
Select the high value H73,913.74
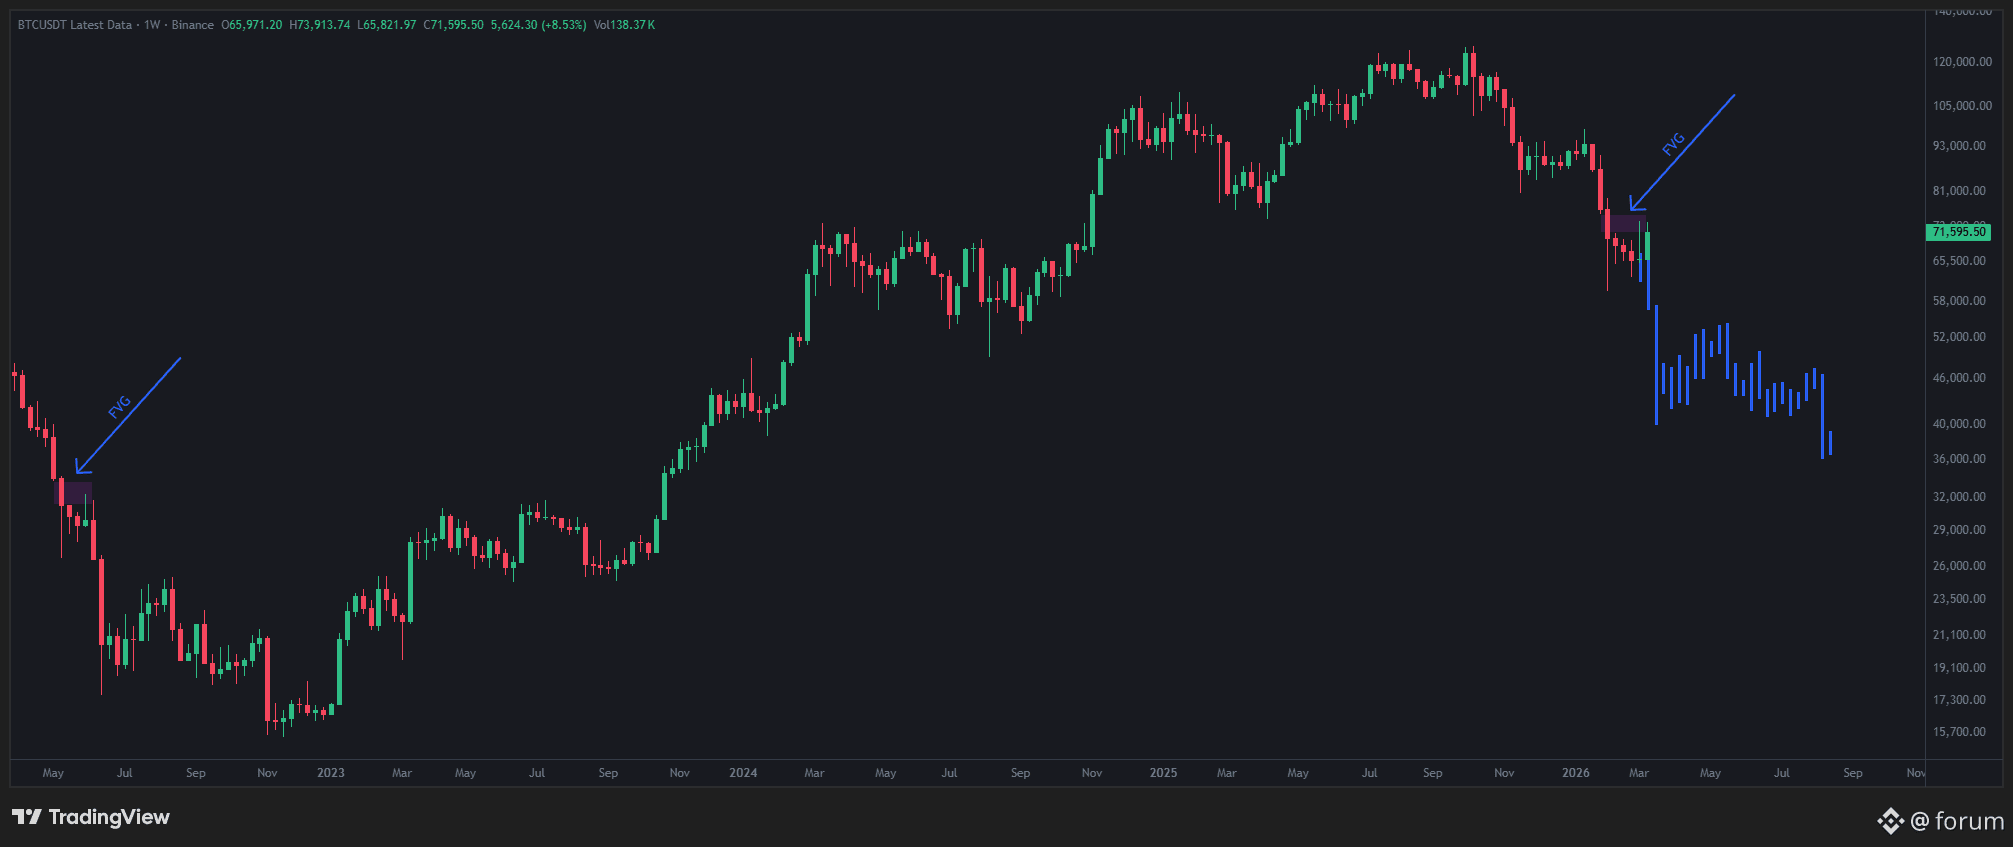coord(320,25)
